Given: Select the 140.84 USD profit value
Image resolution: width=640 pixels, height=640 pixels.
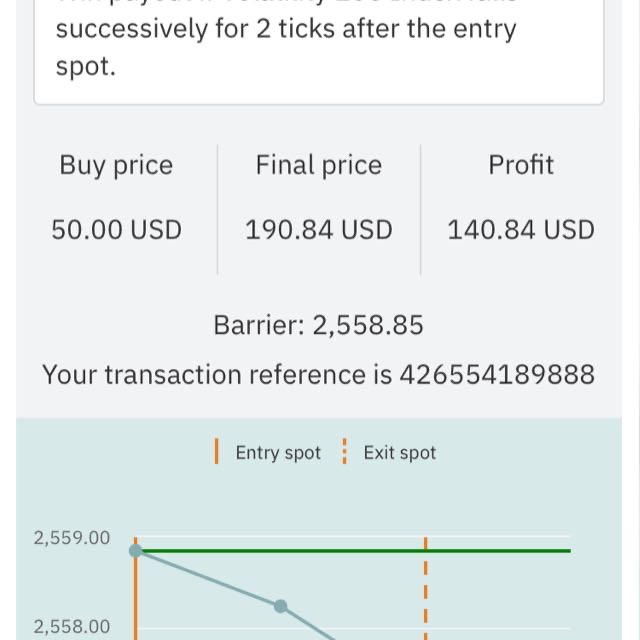Looking at the screenshot, I should click(521, 230).
